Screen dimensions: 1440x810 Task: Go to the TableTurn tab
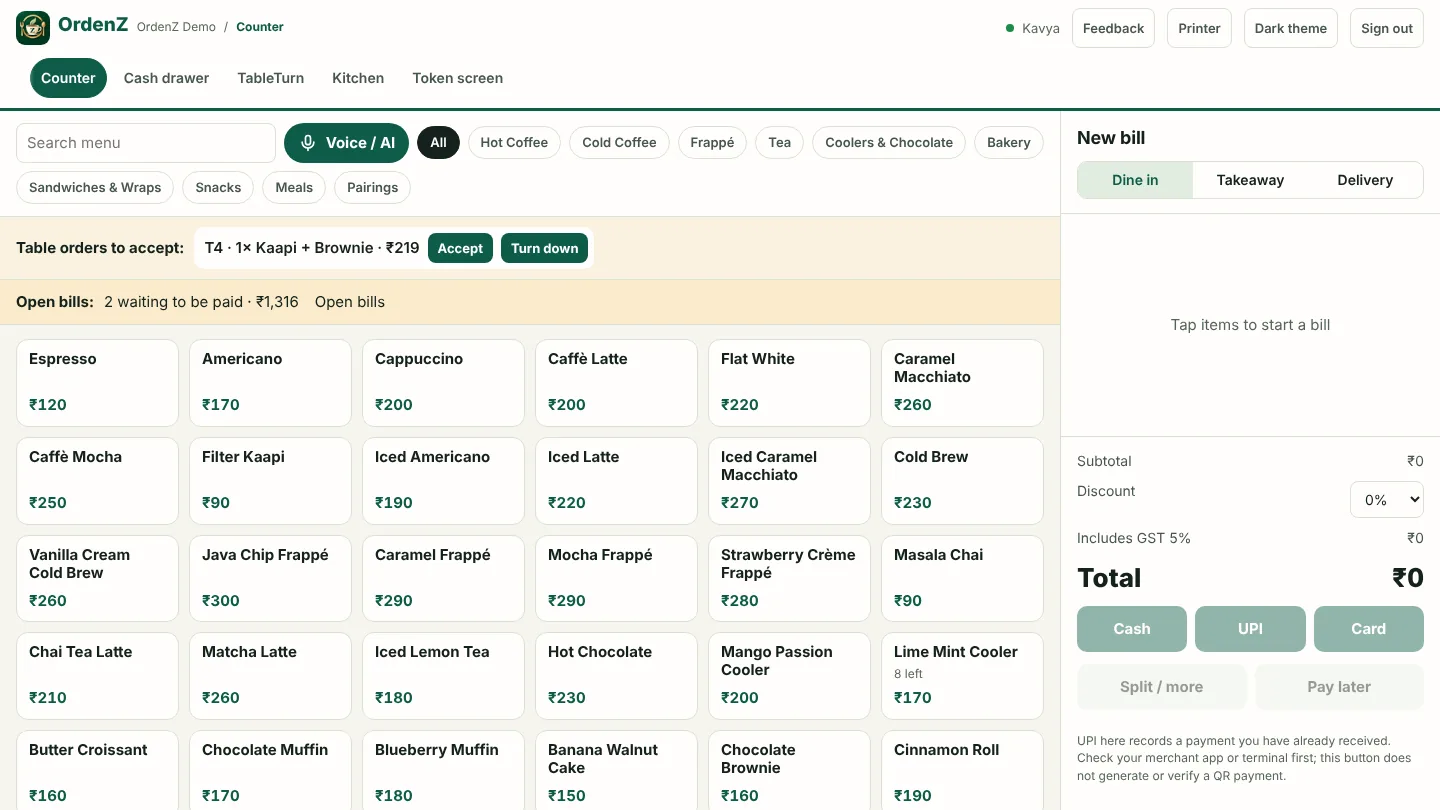271,78
